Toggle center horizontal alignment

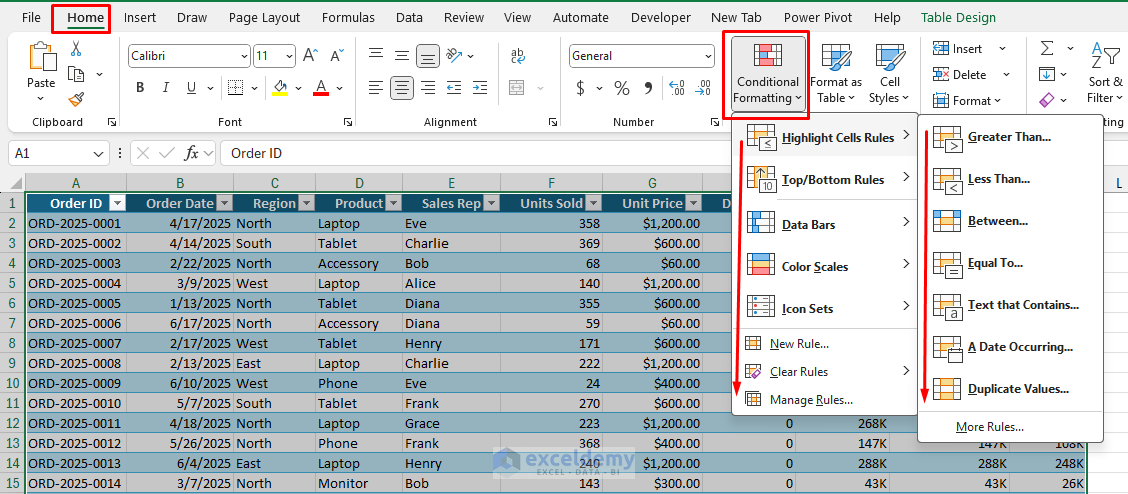402,88
